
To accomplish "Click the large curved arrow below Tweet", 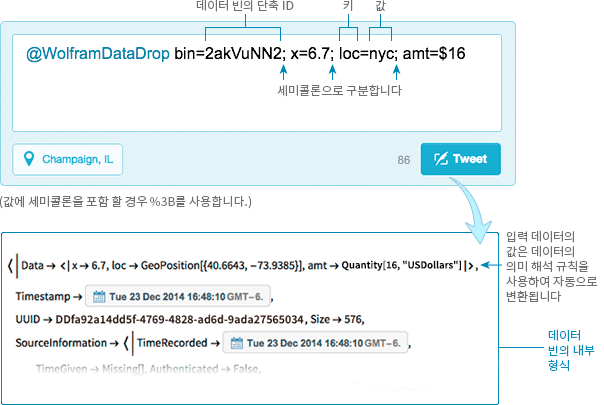I will coord(473,210).
